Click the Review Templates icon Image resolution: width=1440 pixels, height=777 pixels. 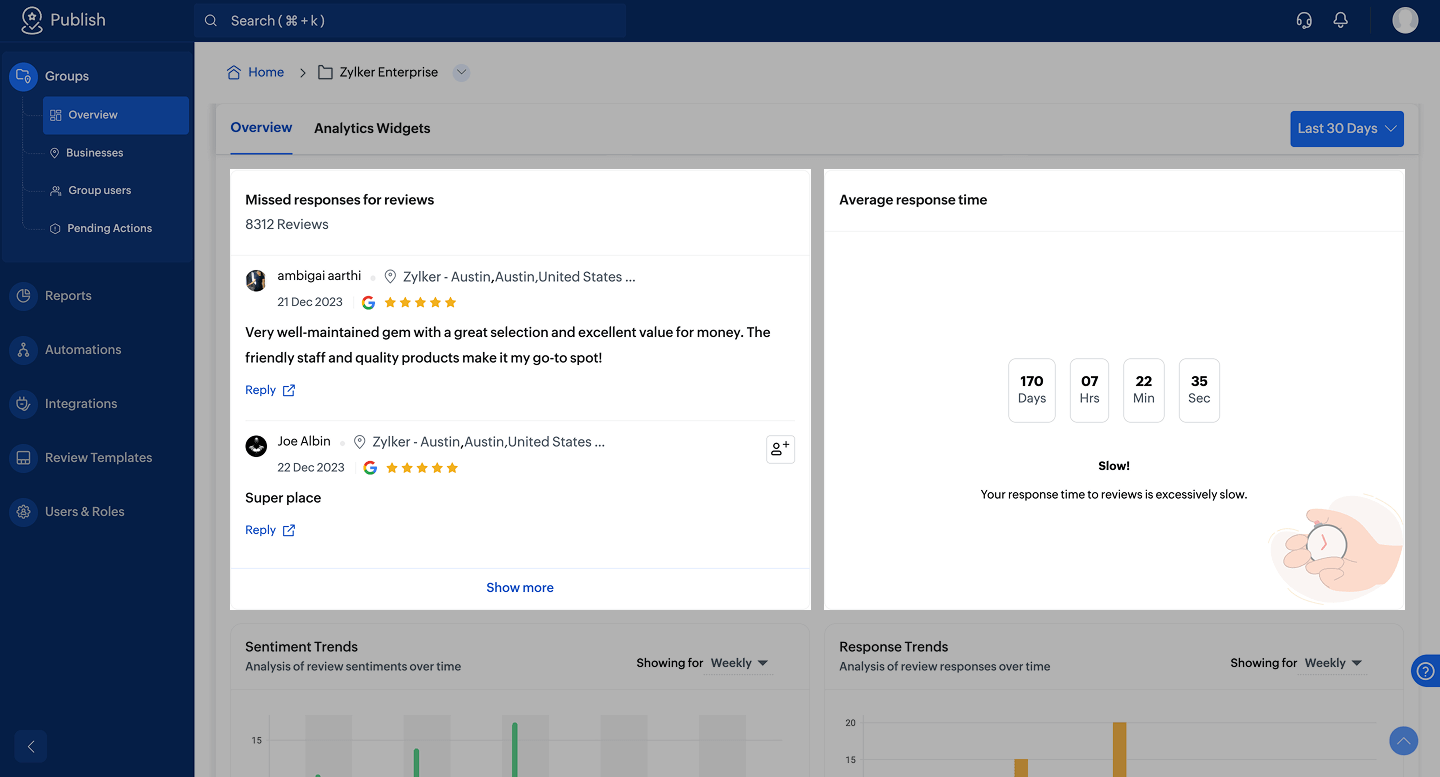pos(23,458)
